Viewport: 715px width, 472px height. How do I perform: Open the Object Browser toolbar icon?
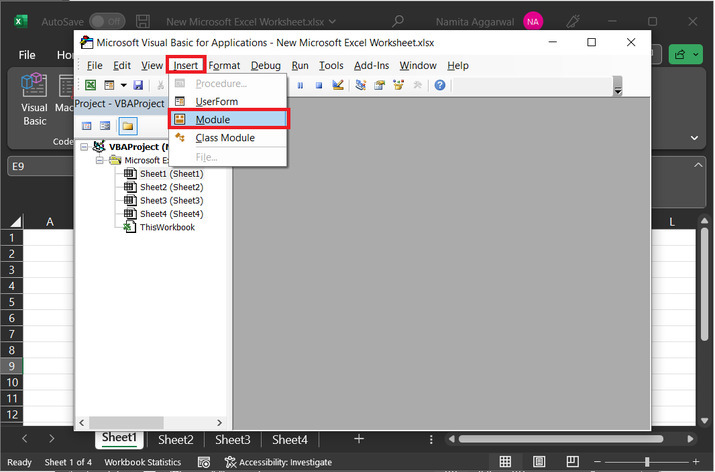coord(399,86)
